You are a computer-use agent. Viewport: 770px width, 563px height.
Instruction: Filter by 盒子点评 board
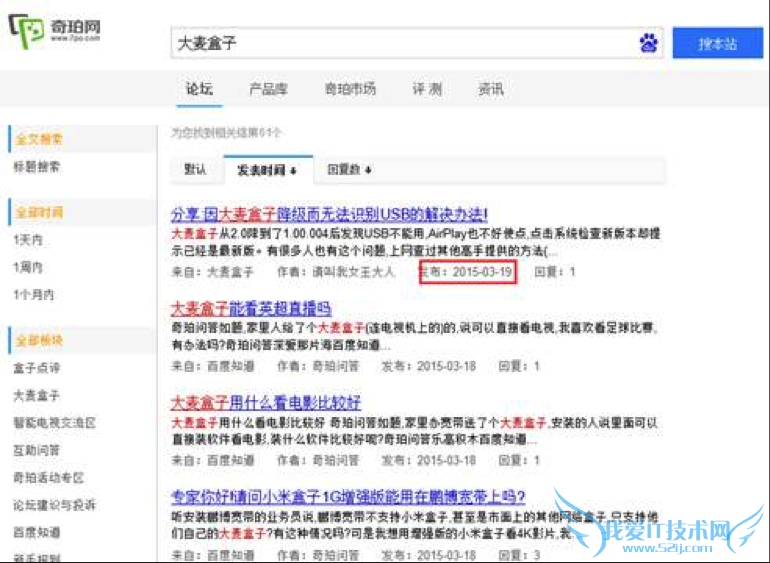point(37,367)
